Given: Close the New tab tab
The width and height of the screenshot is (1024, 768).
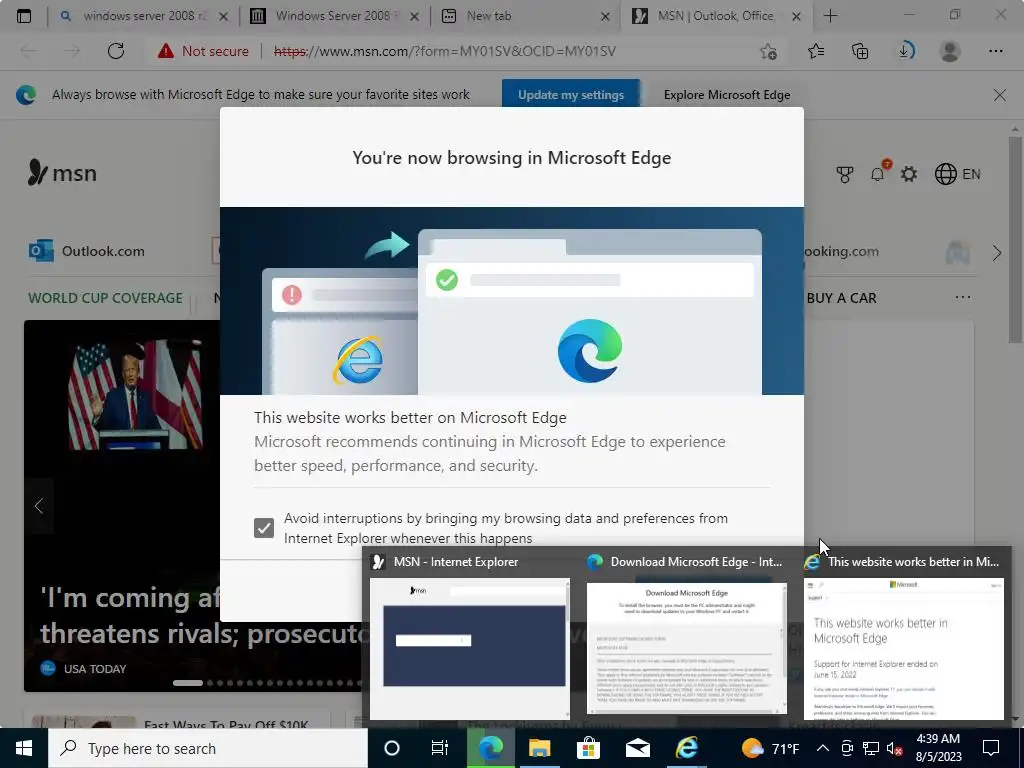Looking at the screenshot, I should click(605, 16).
